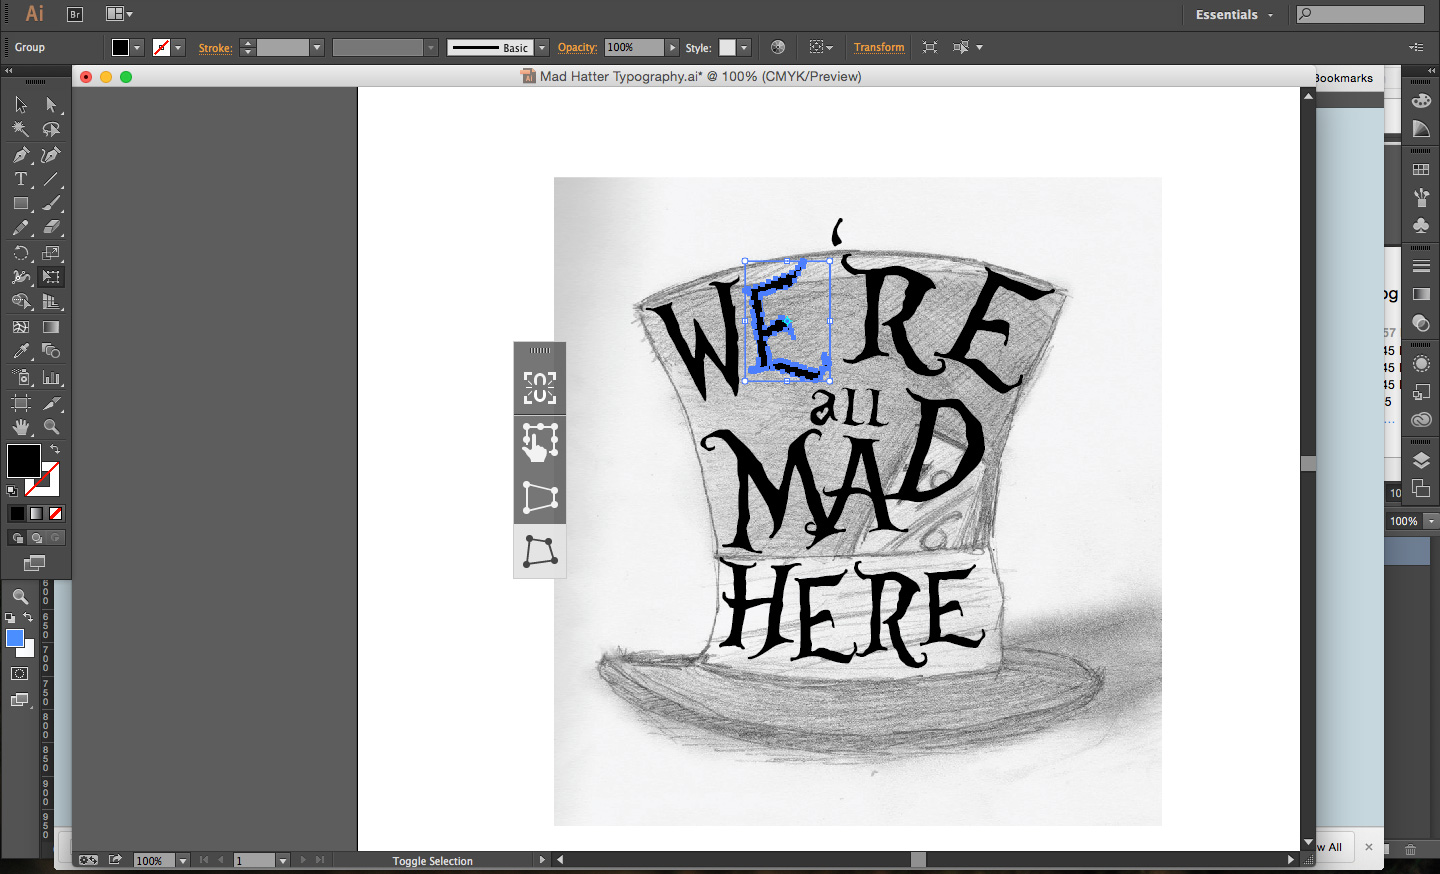Image resolution: width=1440 pixels, height=874 pixels.
Task: Select the Direct Selection tool (white arrow)
Action: click(x=51, y=104)
